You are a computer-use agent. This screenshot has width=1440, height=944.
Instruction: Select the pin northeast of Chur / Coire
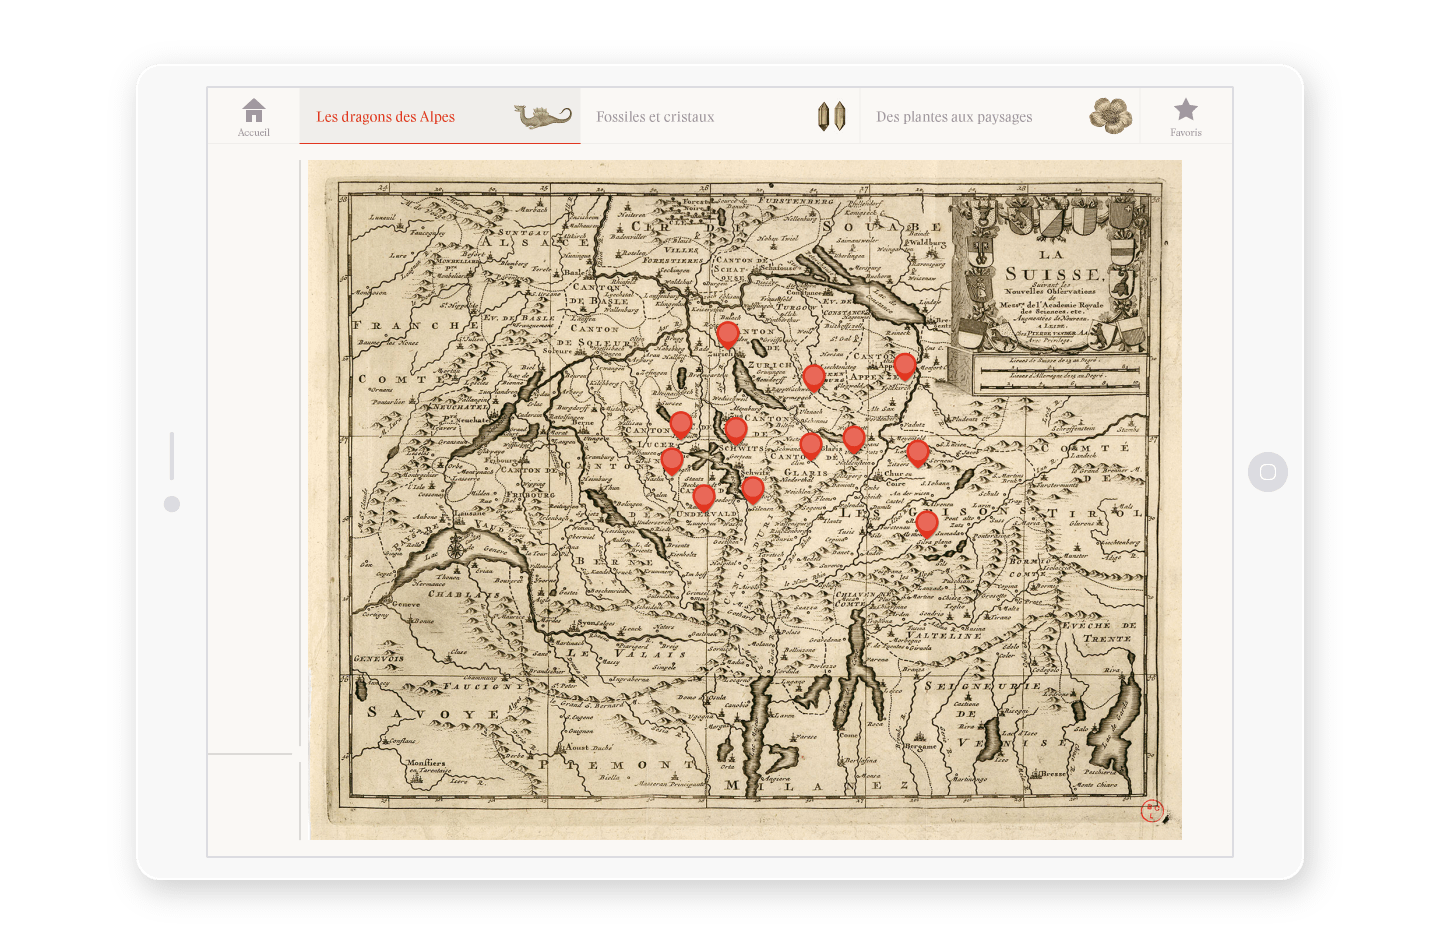click(x=918, y=454)
